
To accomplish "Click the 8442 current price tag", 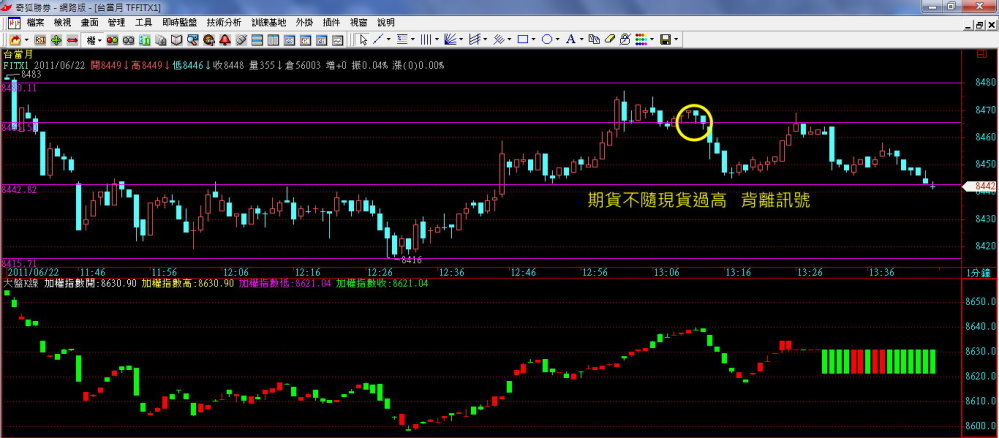I will (x=982, y=186).
